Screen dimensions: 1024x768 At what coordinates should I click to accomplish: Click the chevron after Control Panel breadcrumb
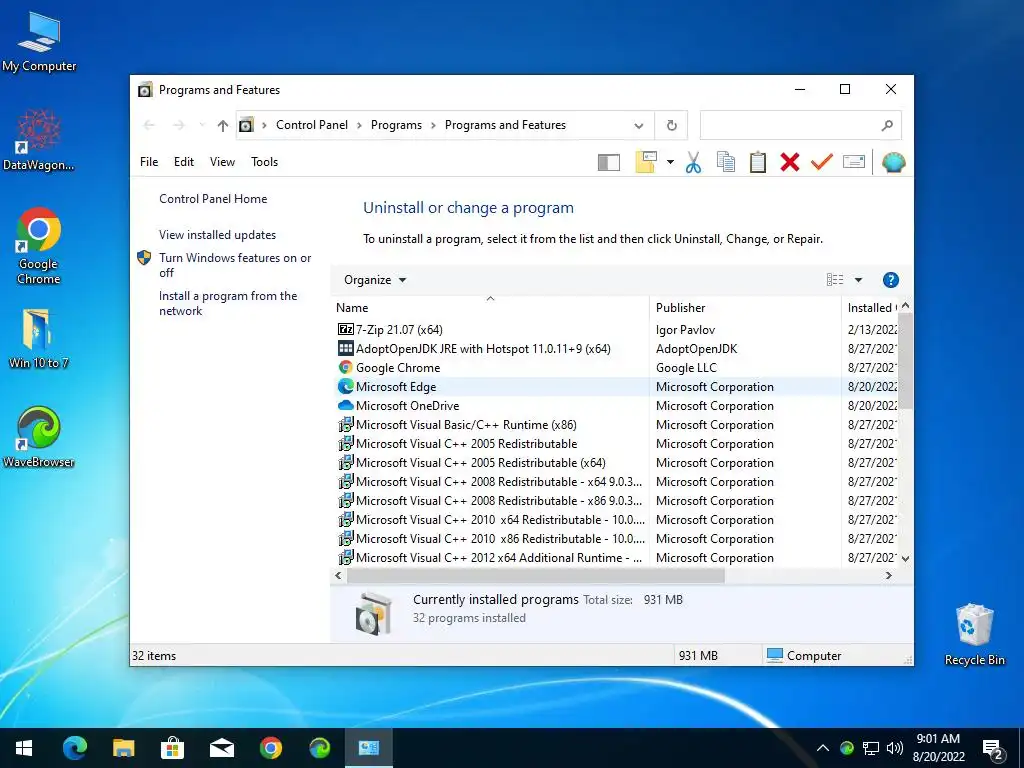tap(359, 125)
